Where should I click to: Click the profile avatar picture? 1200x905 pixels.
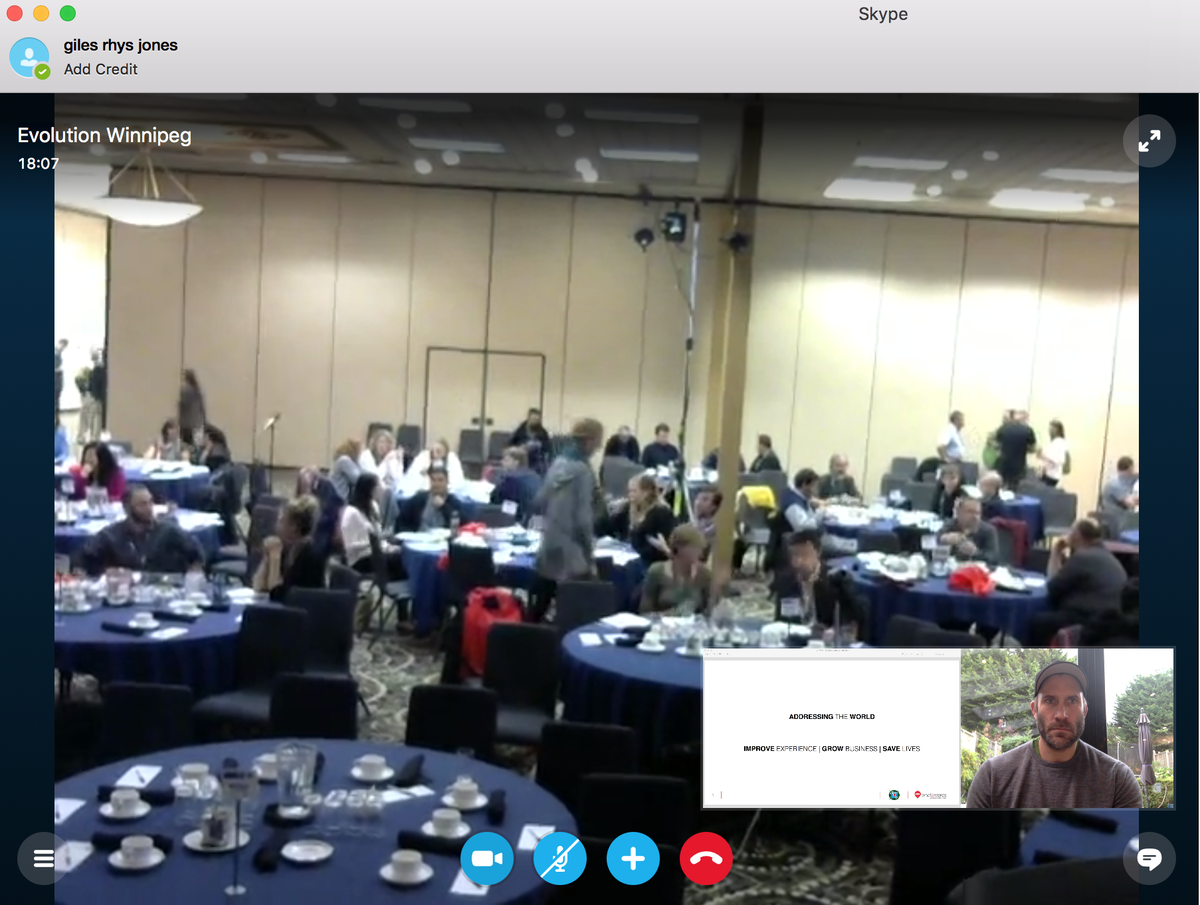tap(30, 57)
